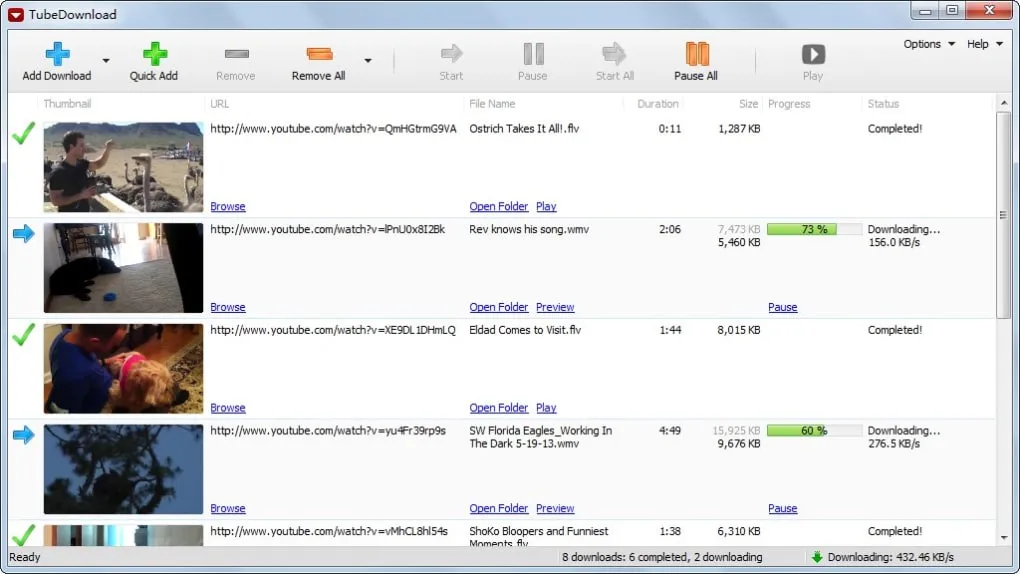
Task: Click the Quick Add green plus icon
Action: click(x=155, y=54)
